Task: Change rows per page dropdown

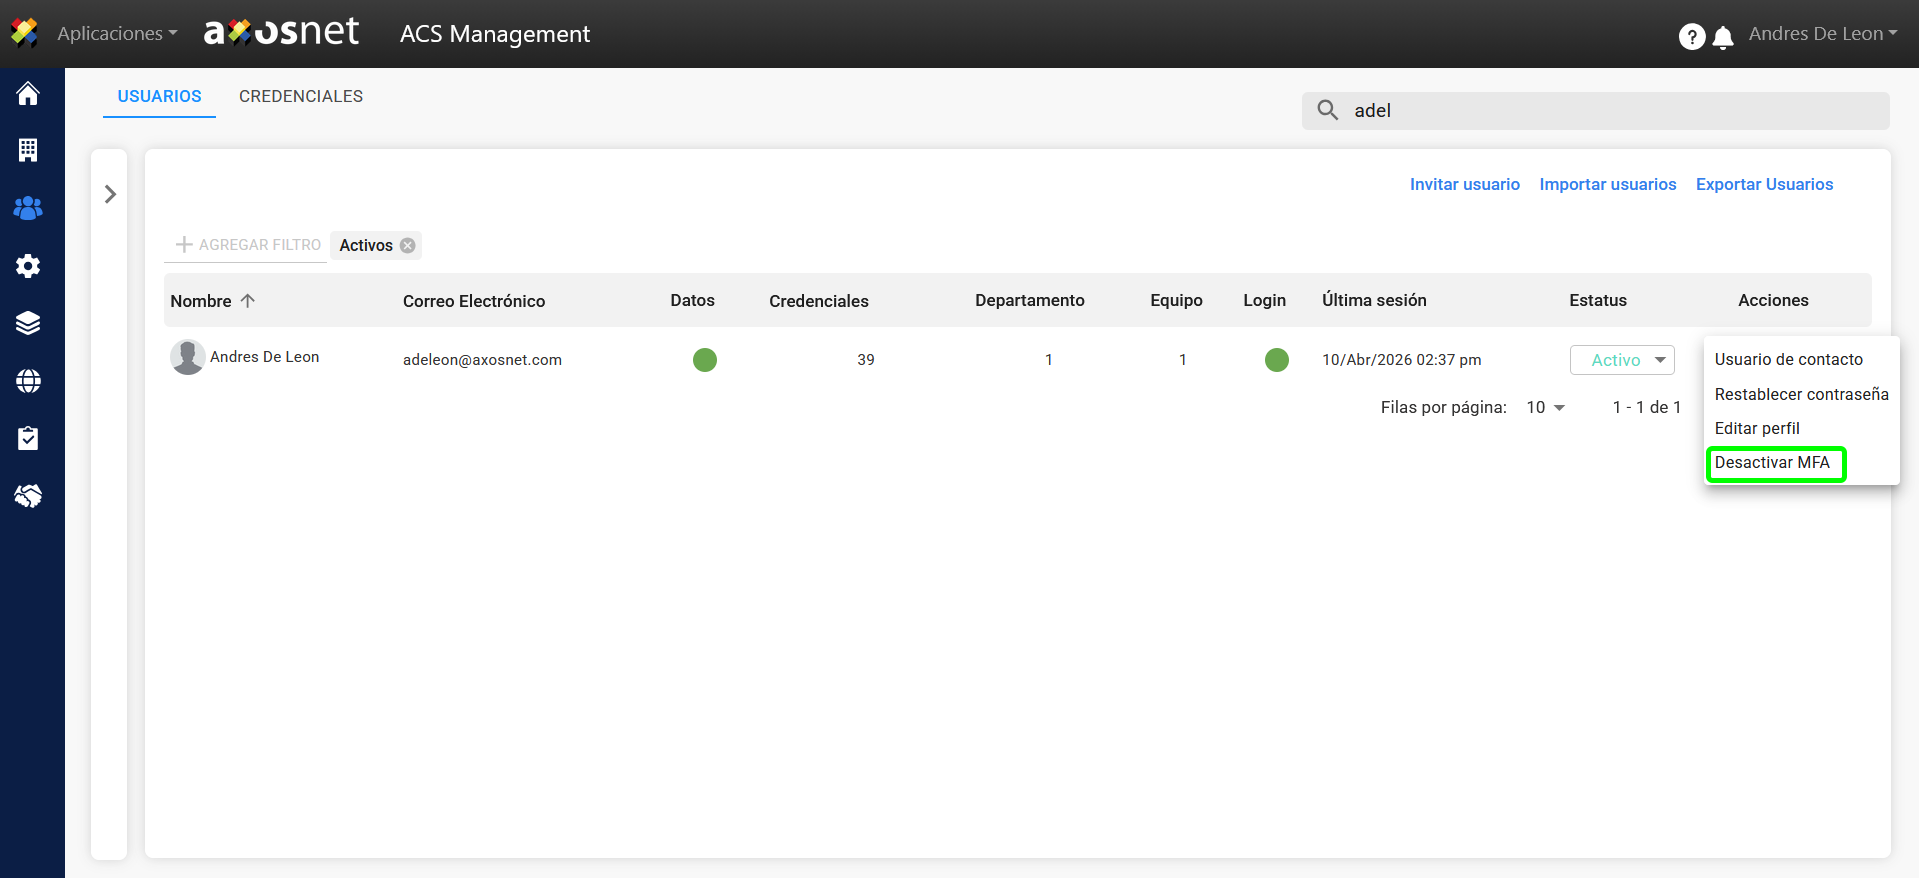Action: pyautogui.click(x=1545, y=407)
